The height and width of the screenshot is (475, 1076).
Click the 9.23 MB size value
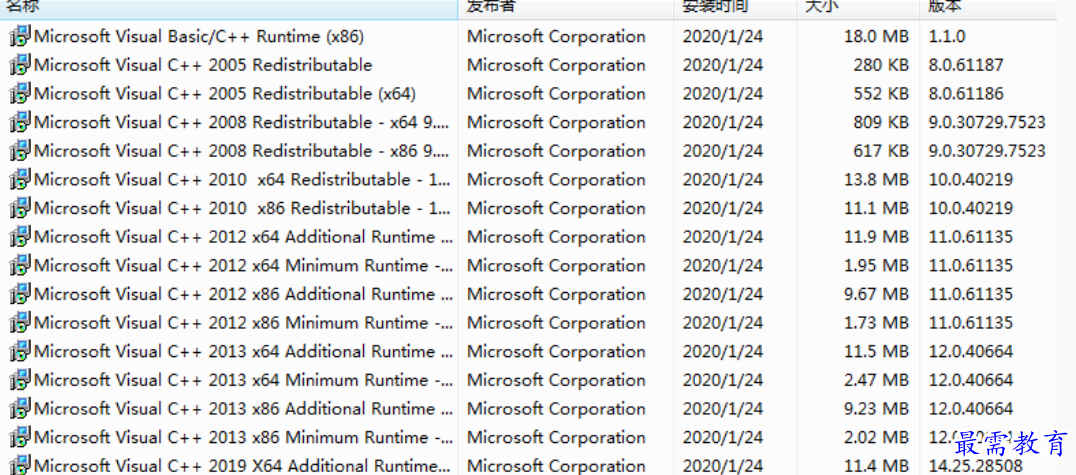point(876,409)
